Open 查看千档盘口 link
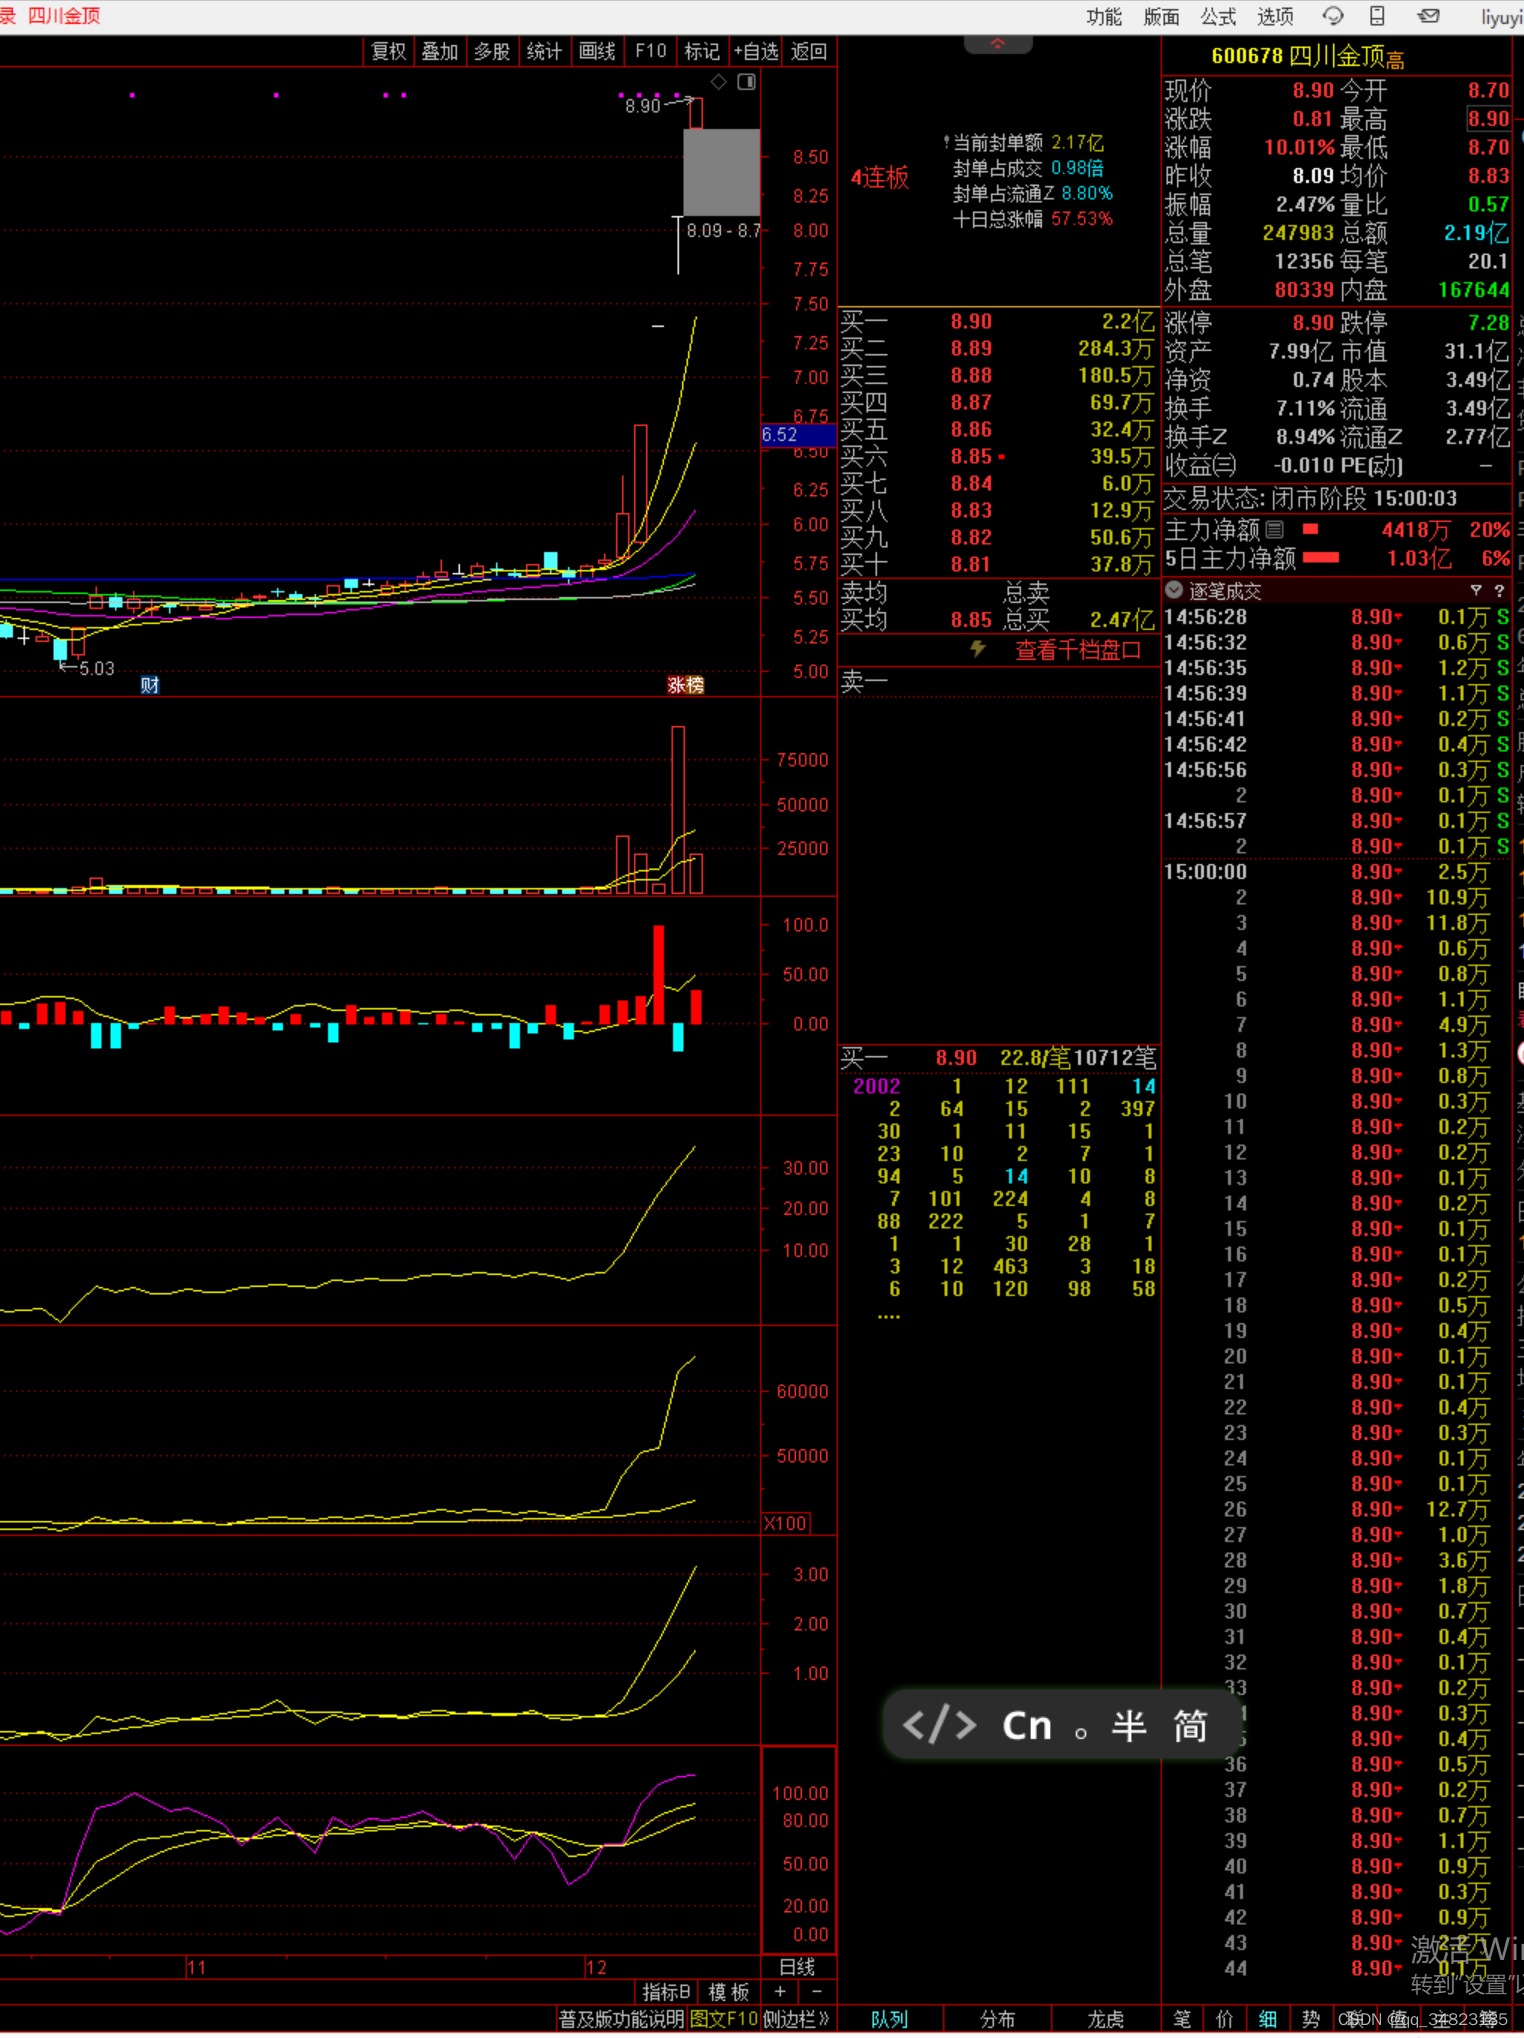Screen dimensions: 1524x2038 click(x=1078, y=650)
